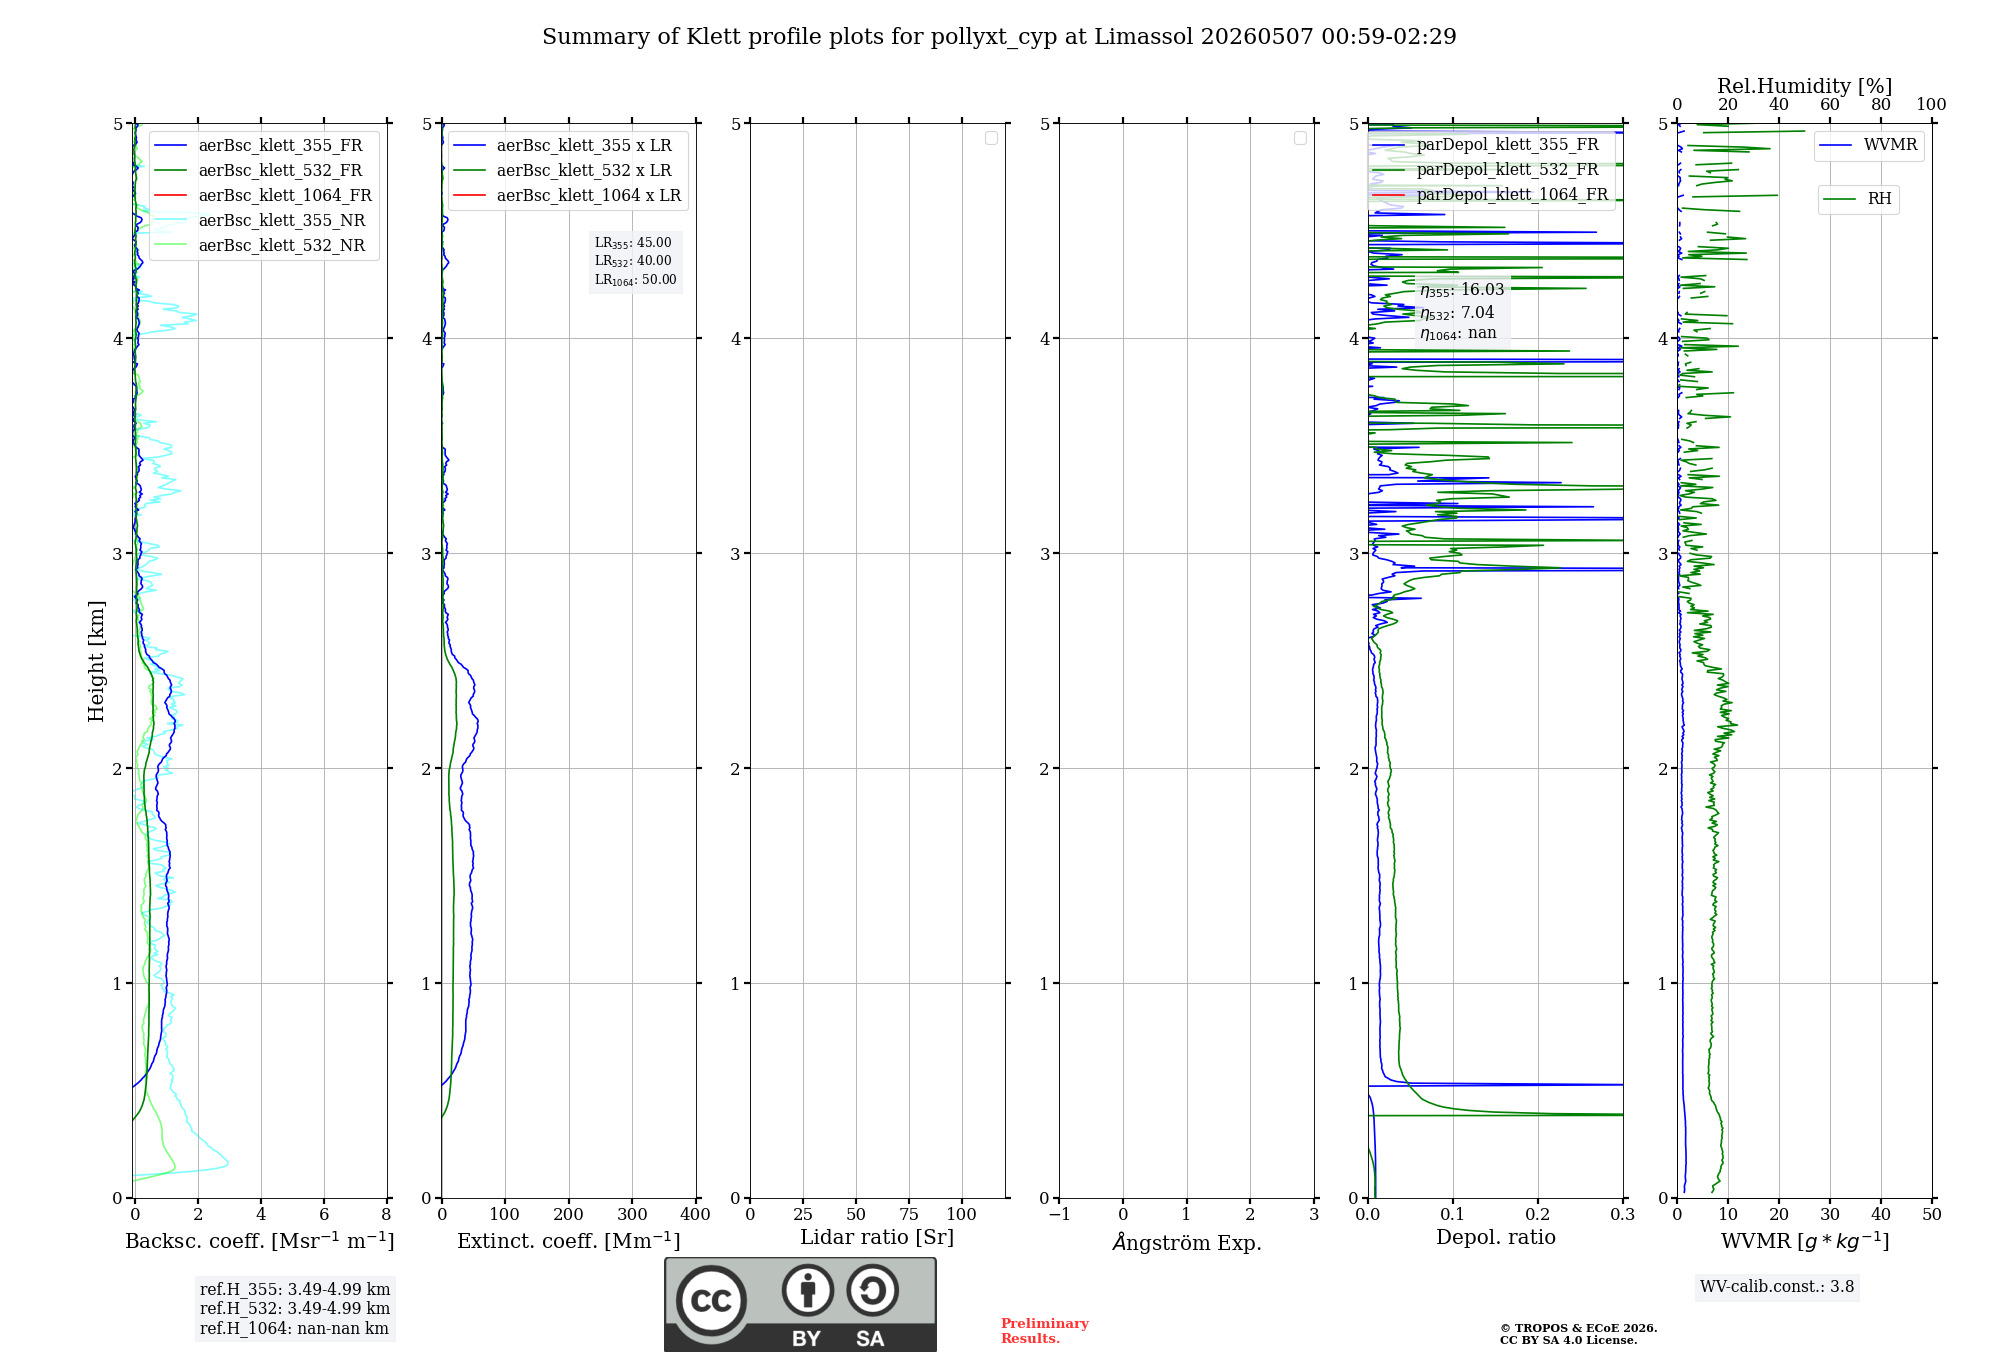This screenshot has width=2000, height=1360.
Task: Click the SA share-alike circular arrow icon
Action: [x=872, y=1290]
